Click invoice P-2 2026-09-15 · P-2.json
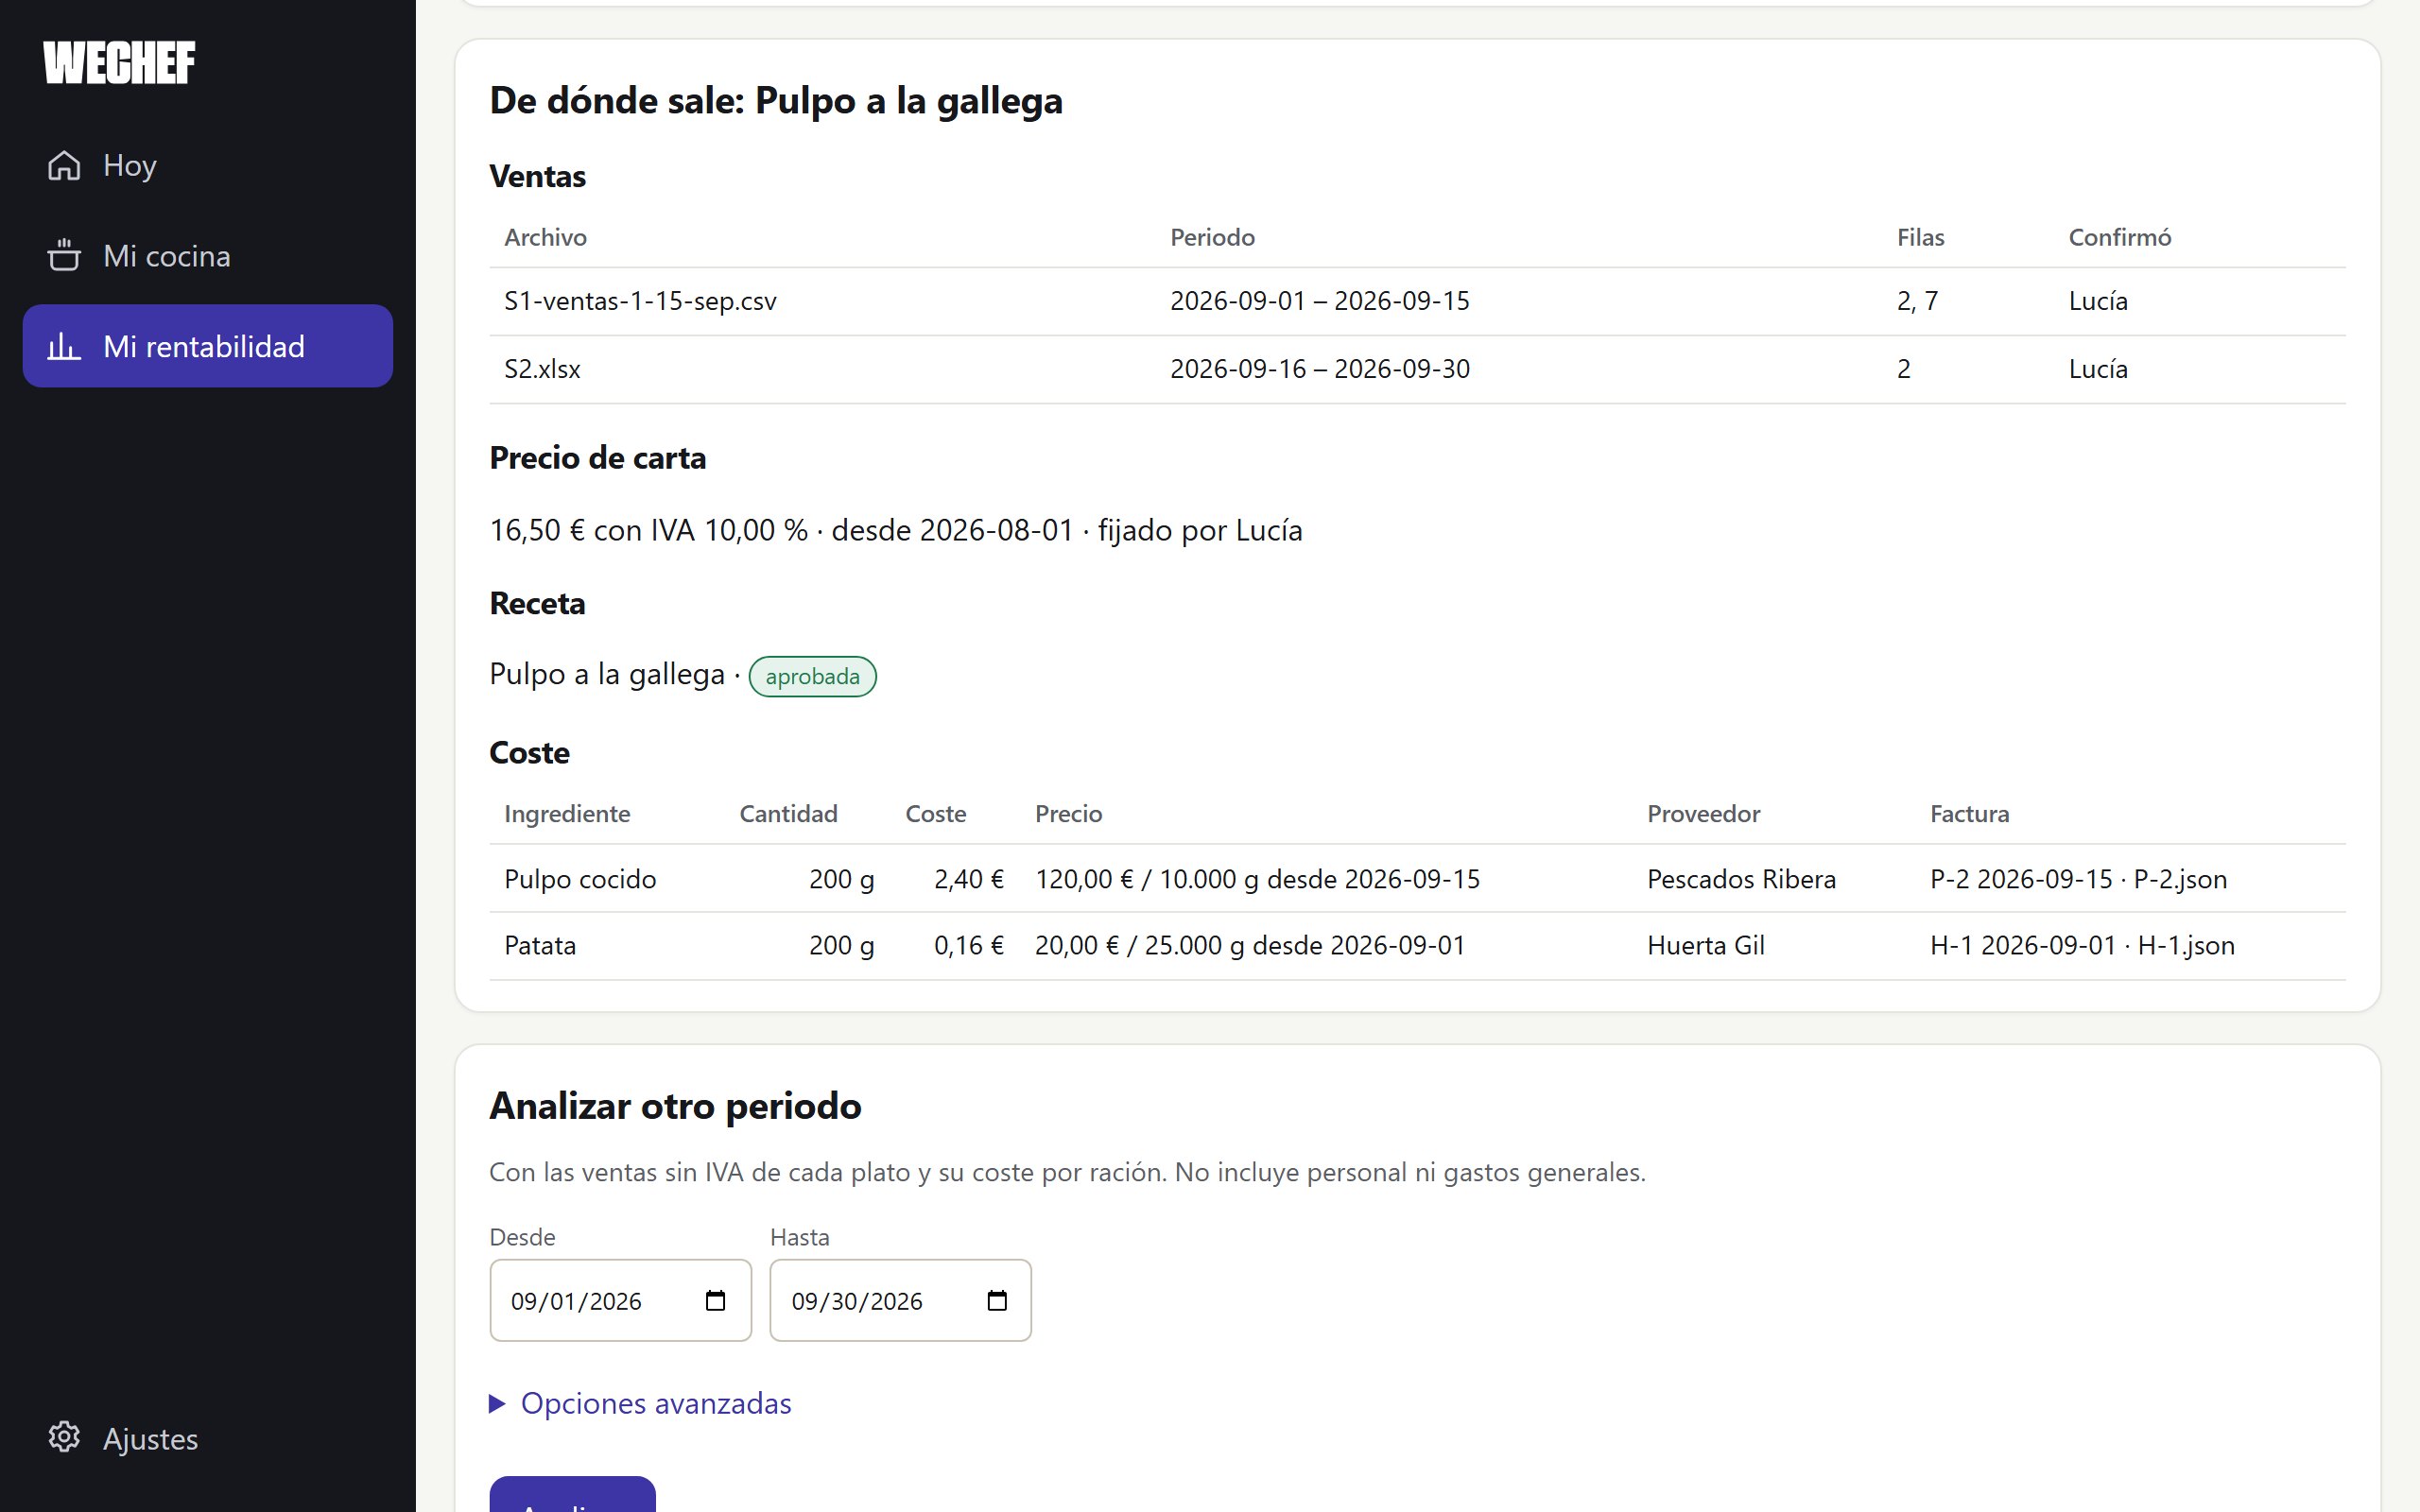This screenshot has width=2420, height=1512. pyautogui.click(x=2078, y=879)
